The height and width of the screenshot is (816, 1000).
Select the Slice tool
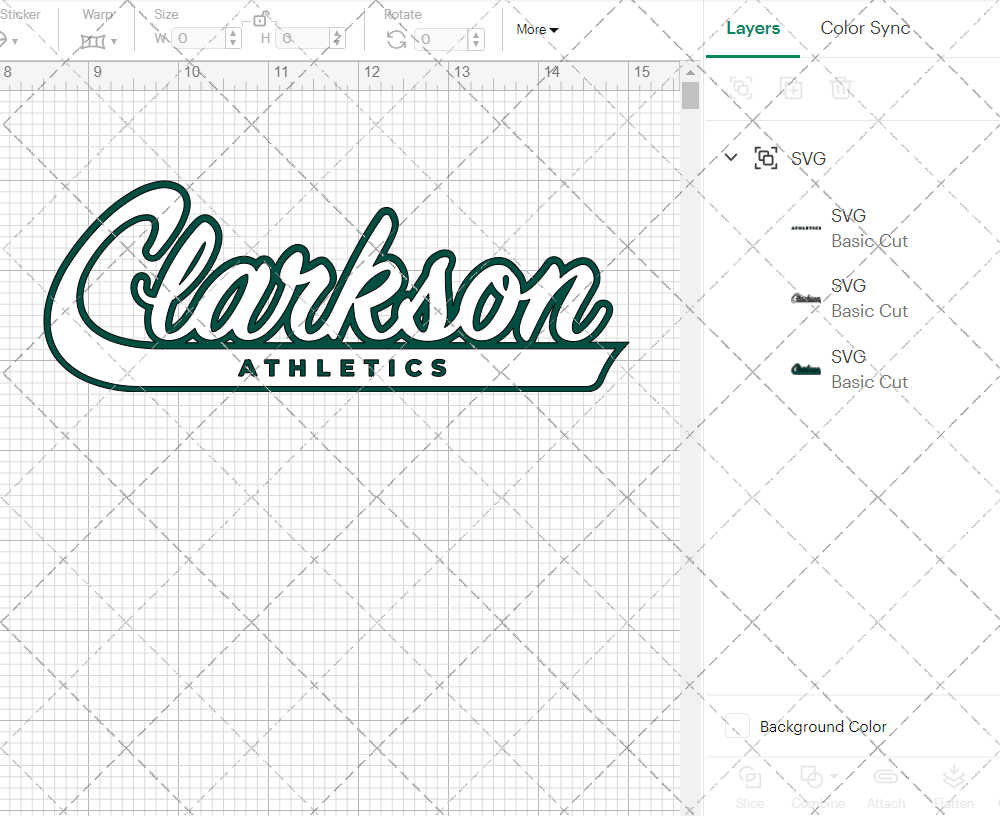750,785
